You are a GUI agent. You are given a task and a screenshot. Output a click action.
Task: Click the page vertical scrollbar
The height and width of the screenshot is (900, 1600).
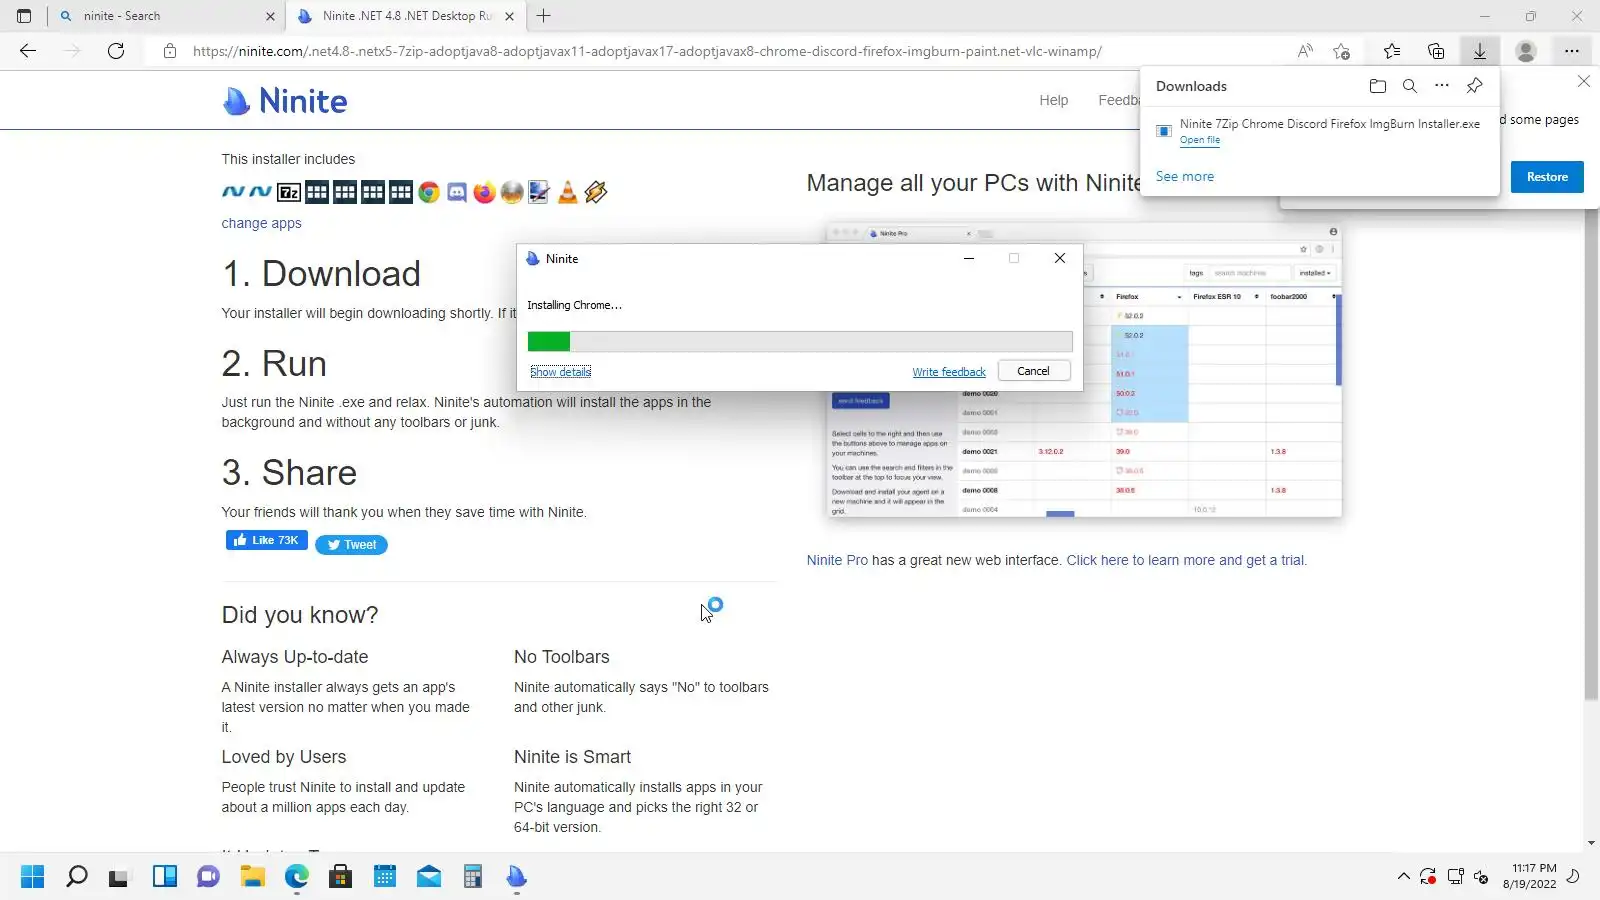1591,455
